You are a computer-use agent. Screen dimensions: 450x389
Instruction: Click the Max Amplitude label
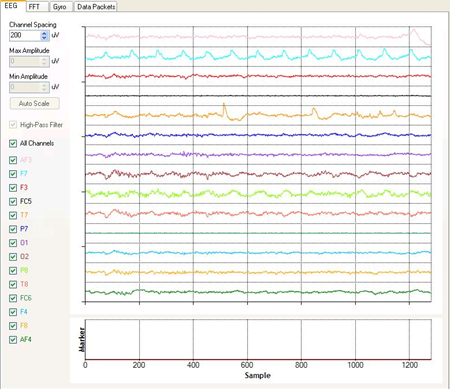[29, 51]
